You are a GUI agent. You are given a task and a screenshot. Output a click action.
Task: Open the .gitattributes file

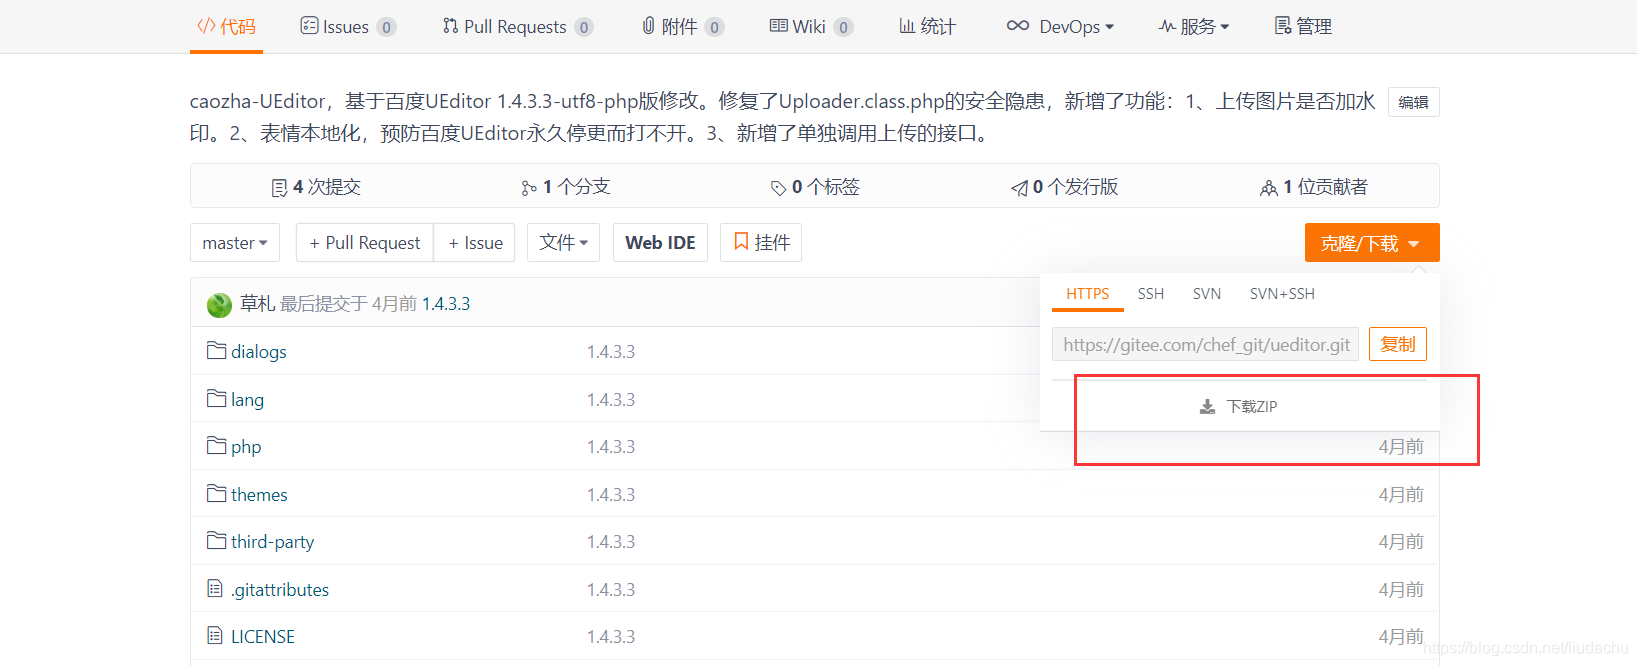click(x=280, y=590)
